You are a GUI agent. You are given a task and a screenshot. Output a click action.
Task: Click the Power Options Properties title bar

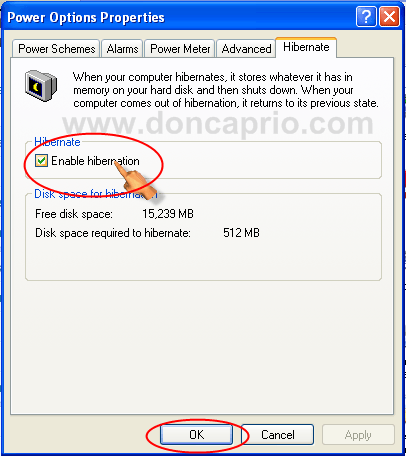click(180, 17)
